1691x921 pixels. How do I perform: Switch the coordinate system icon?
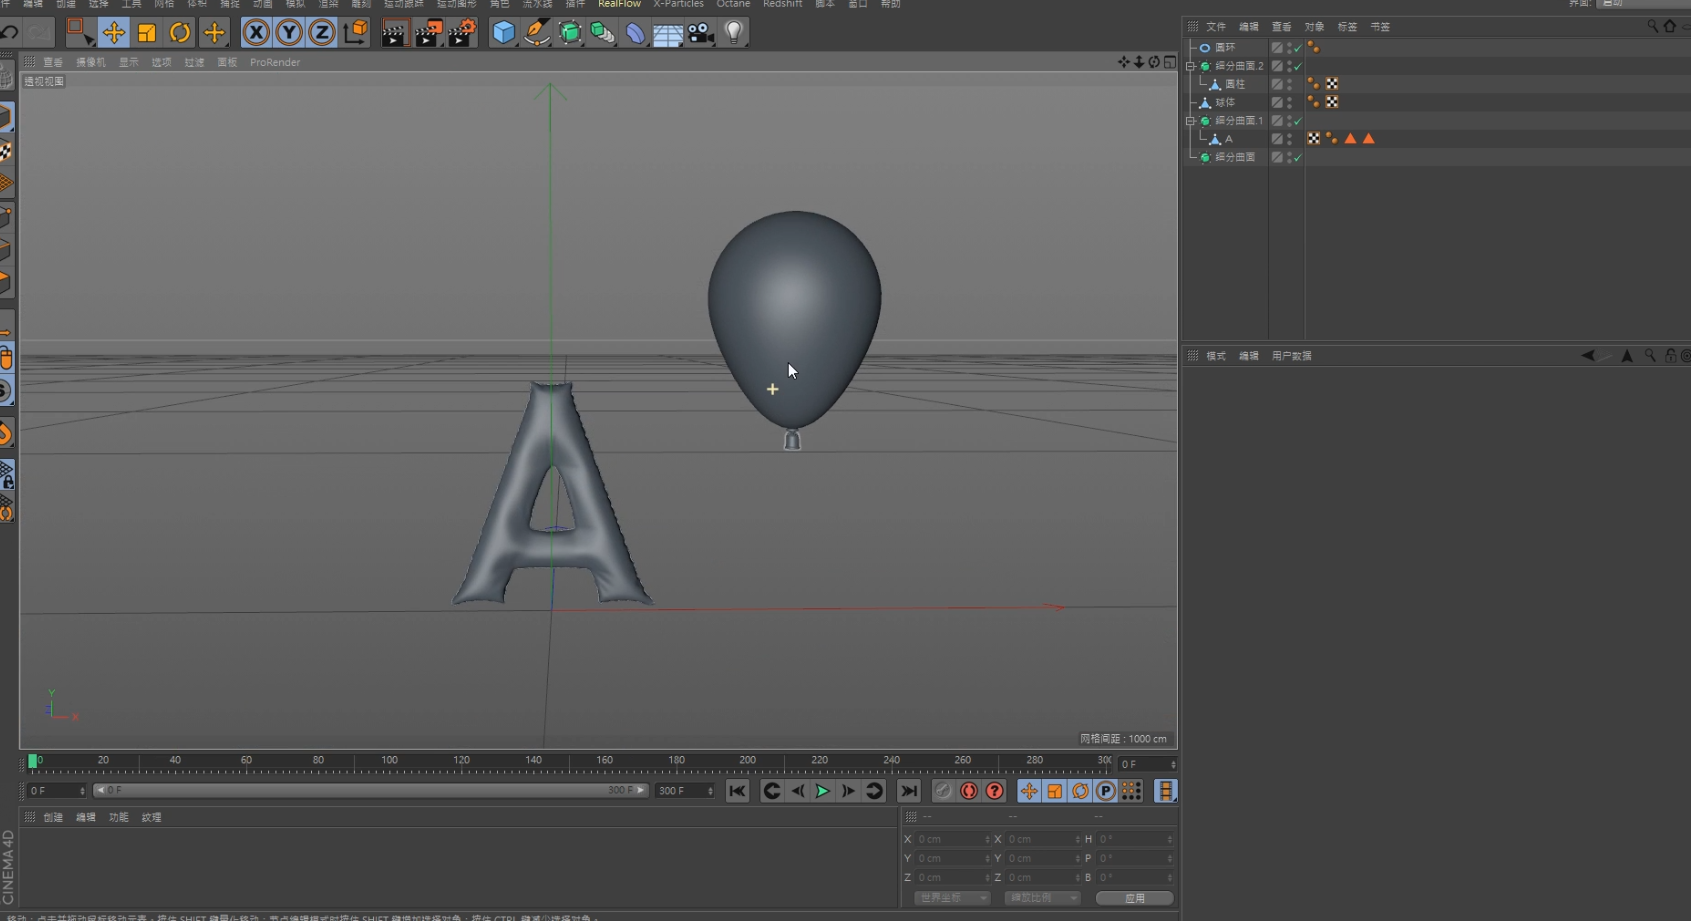pos(355,33)
